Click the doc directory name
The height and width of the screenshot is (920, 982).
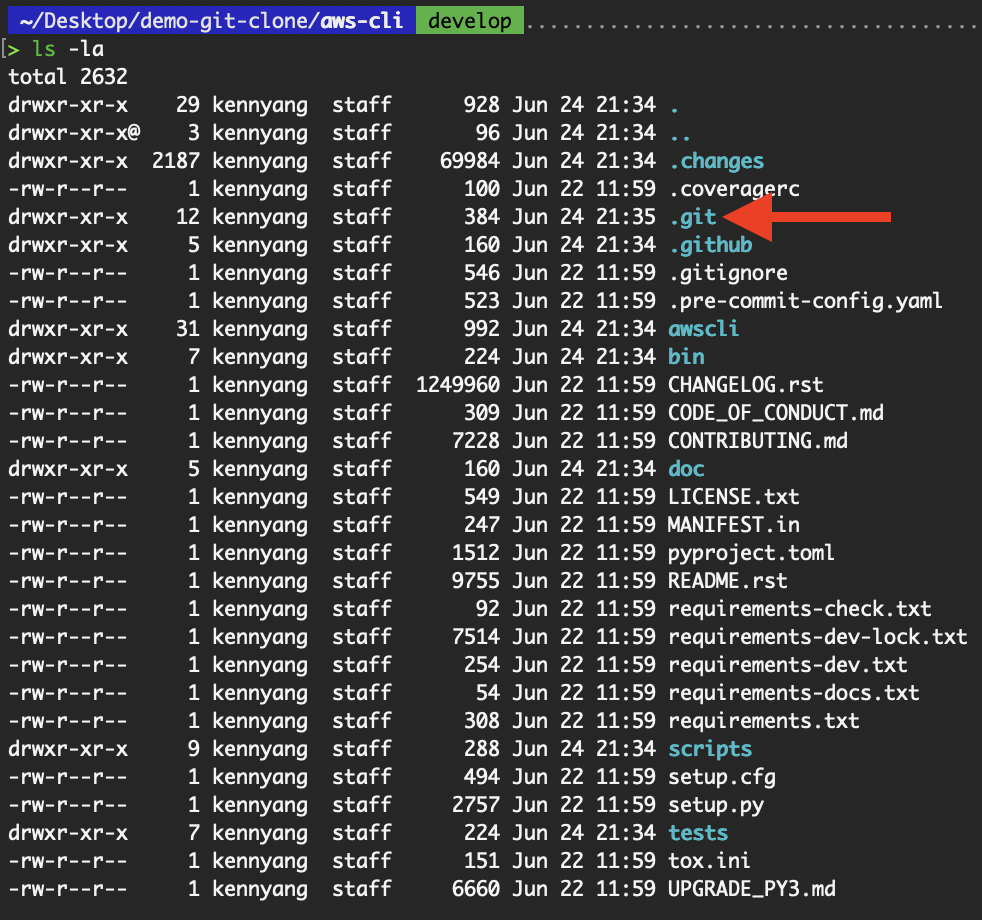686,469
